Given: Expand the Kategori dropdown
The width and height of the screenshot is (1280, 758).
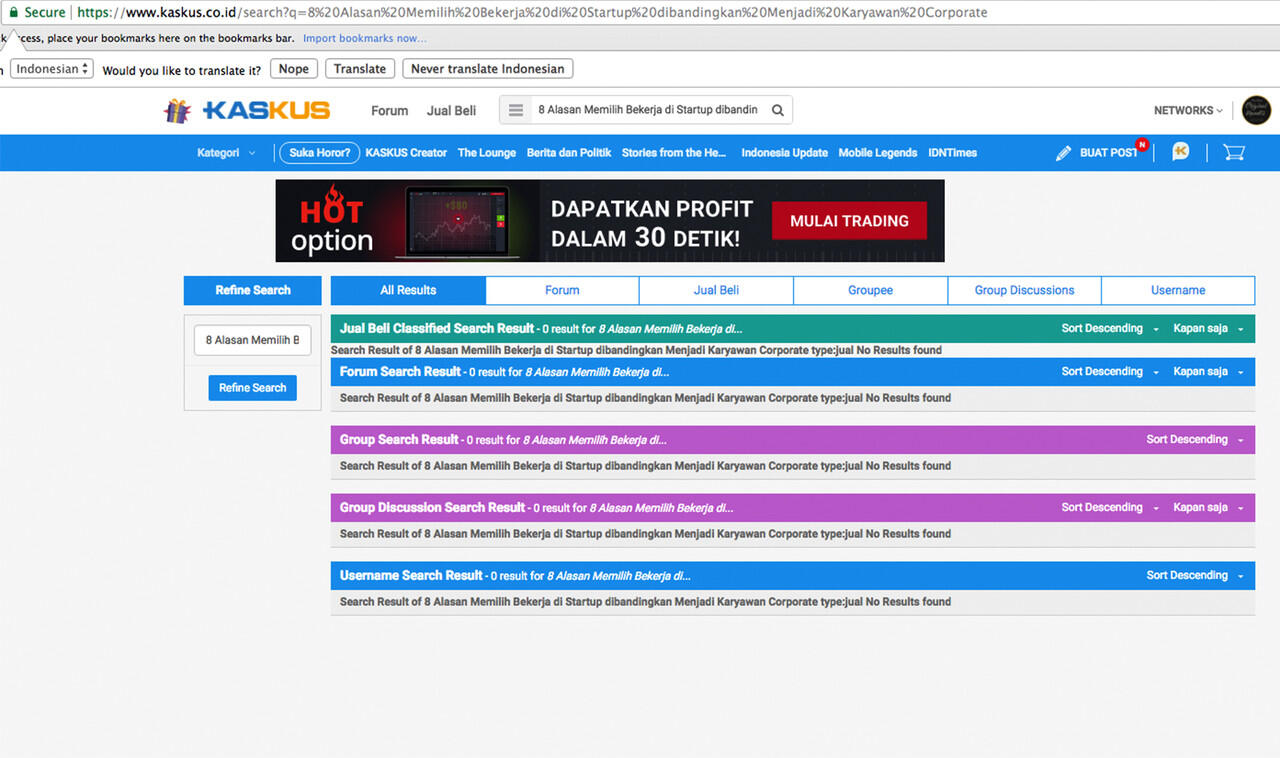Looking at the screenshot, I should (x=226, y=153).
